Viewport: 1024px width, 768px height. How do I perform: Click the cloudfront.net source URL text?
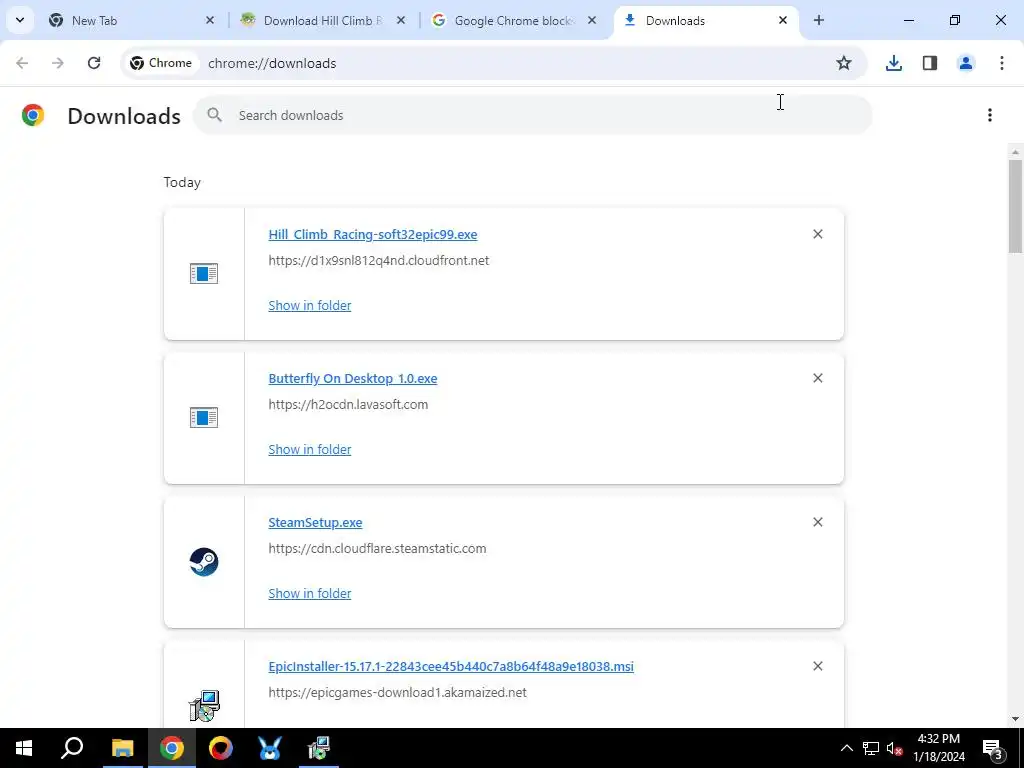(379, 261)
